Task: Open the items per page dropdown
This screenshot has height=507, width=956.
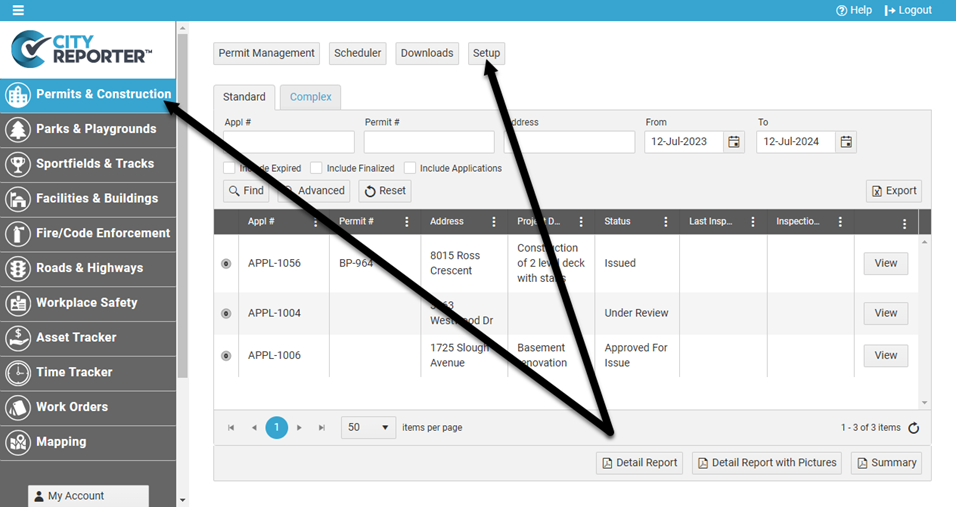Action: coord(368,428)
